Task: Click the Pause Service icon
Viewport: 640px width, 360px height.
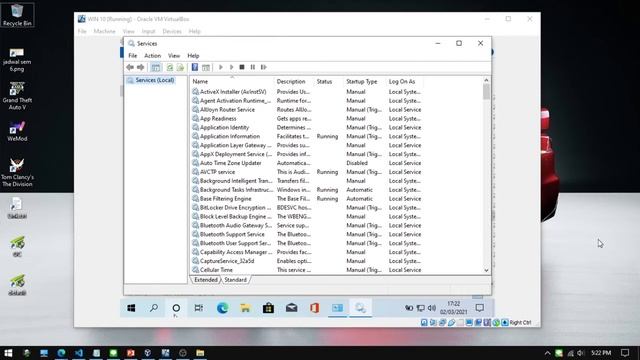Action: point(253,67)
